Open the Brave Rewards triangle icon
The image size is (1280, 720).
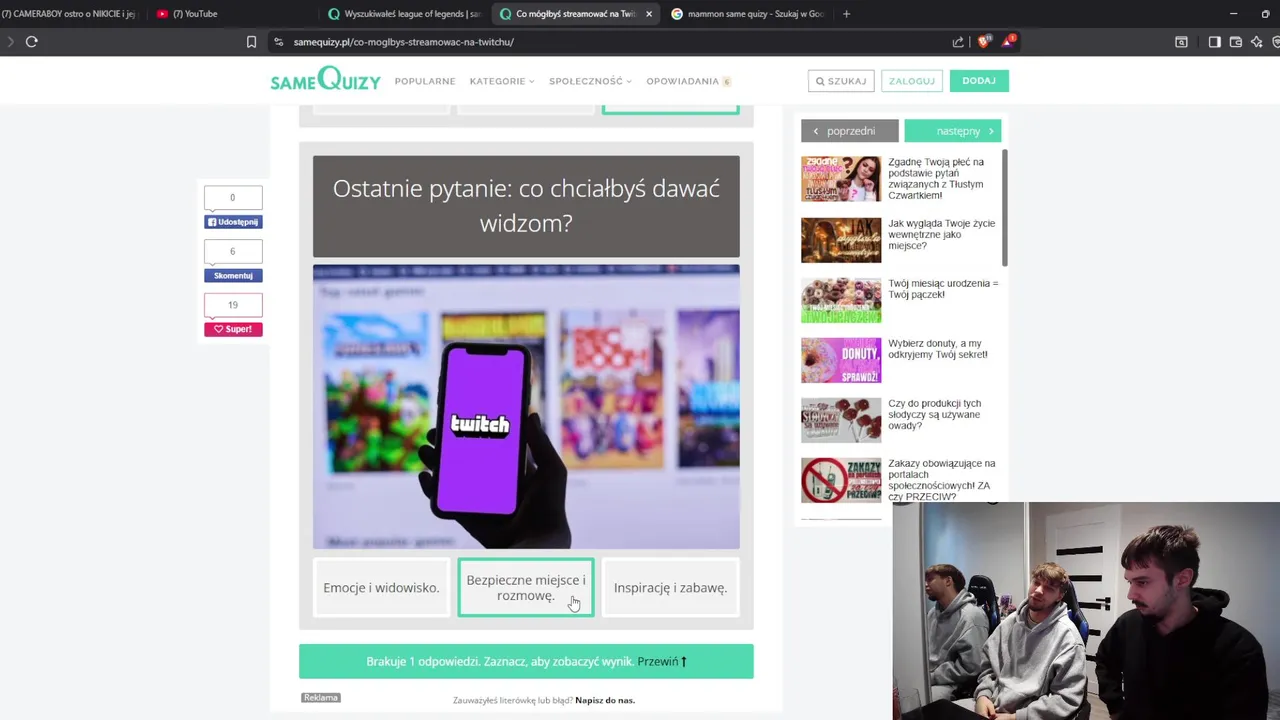pyautogui.click(x=1009, y=42)
